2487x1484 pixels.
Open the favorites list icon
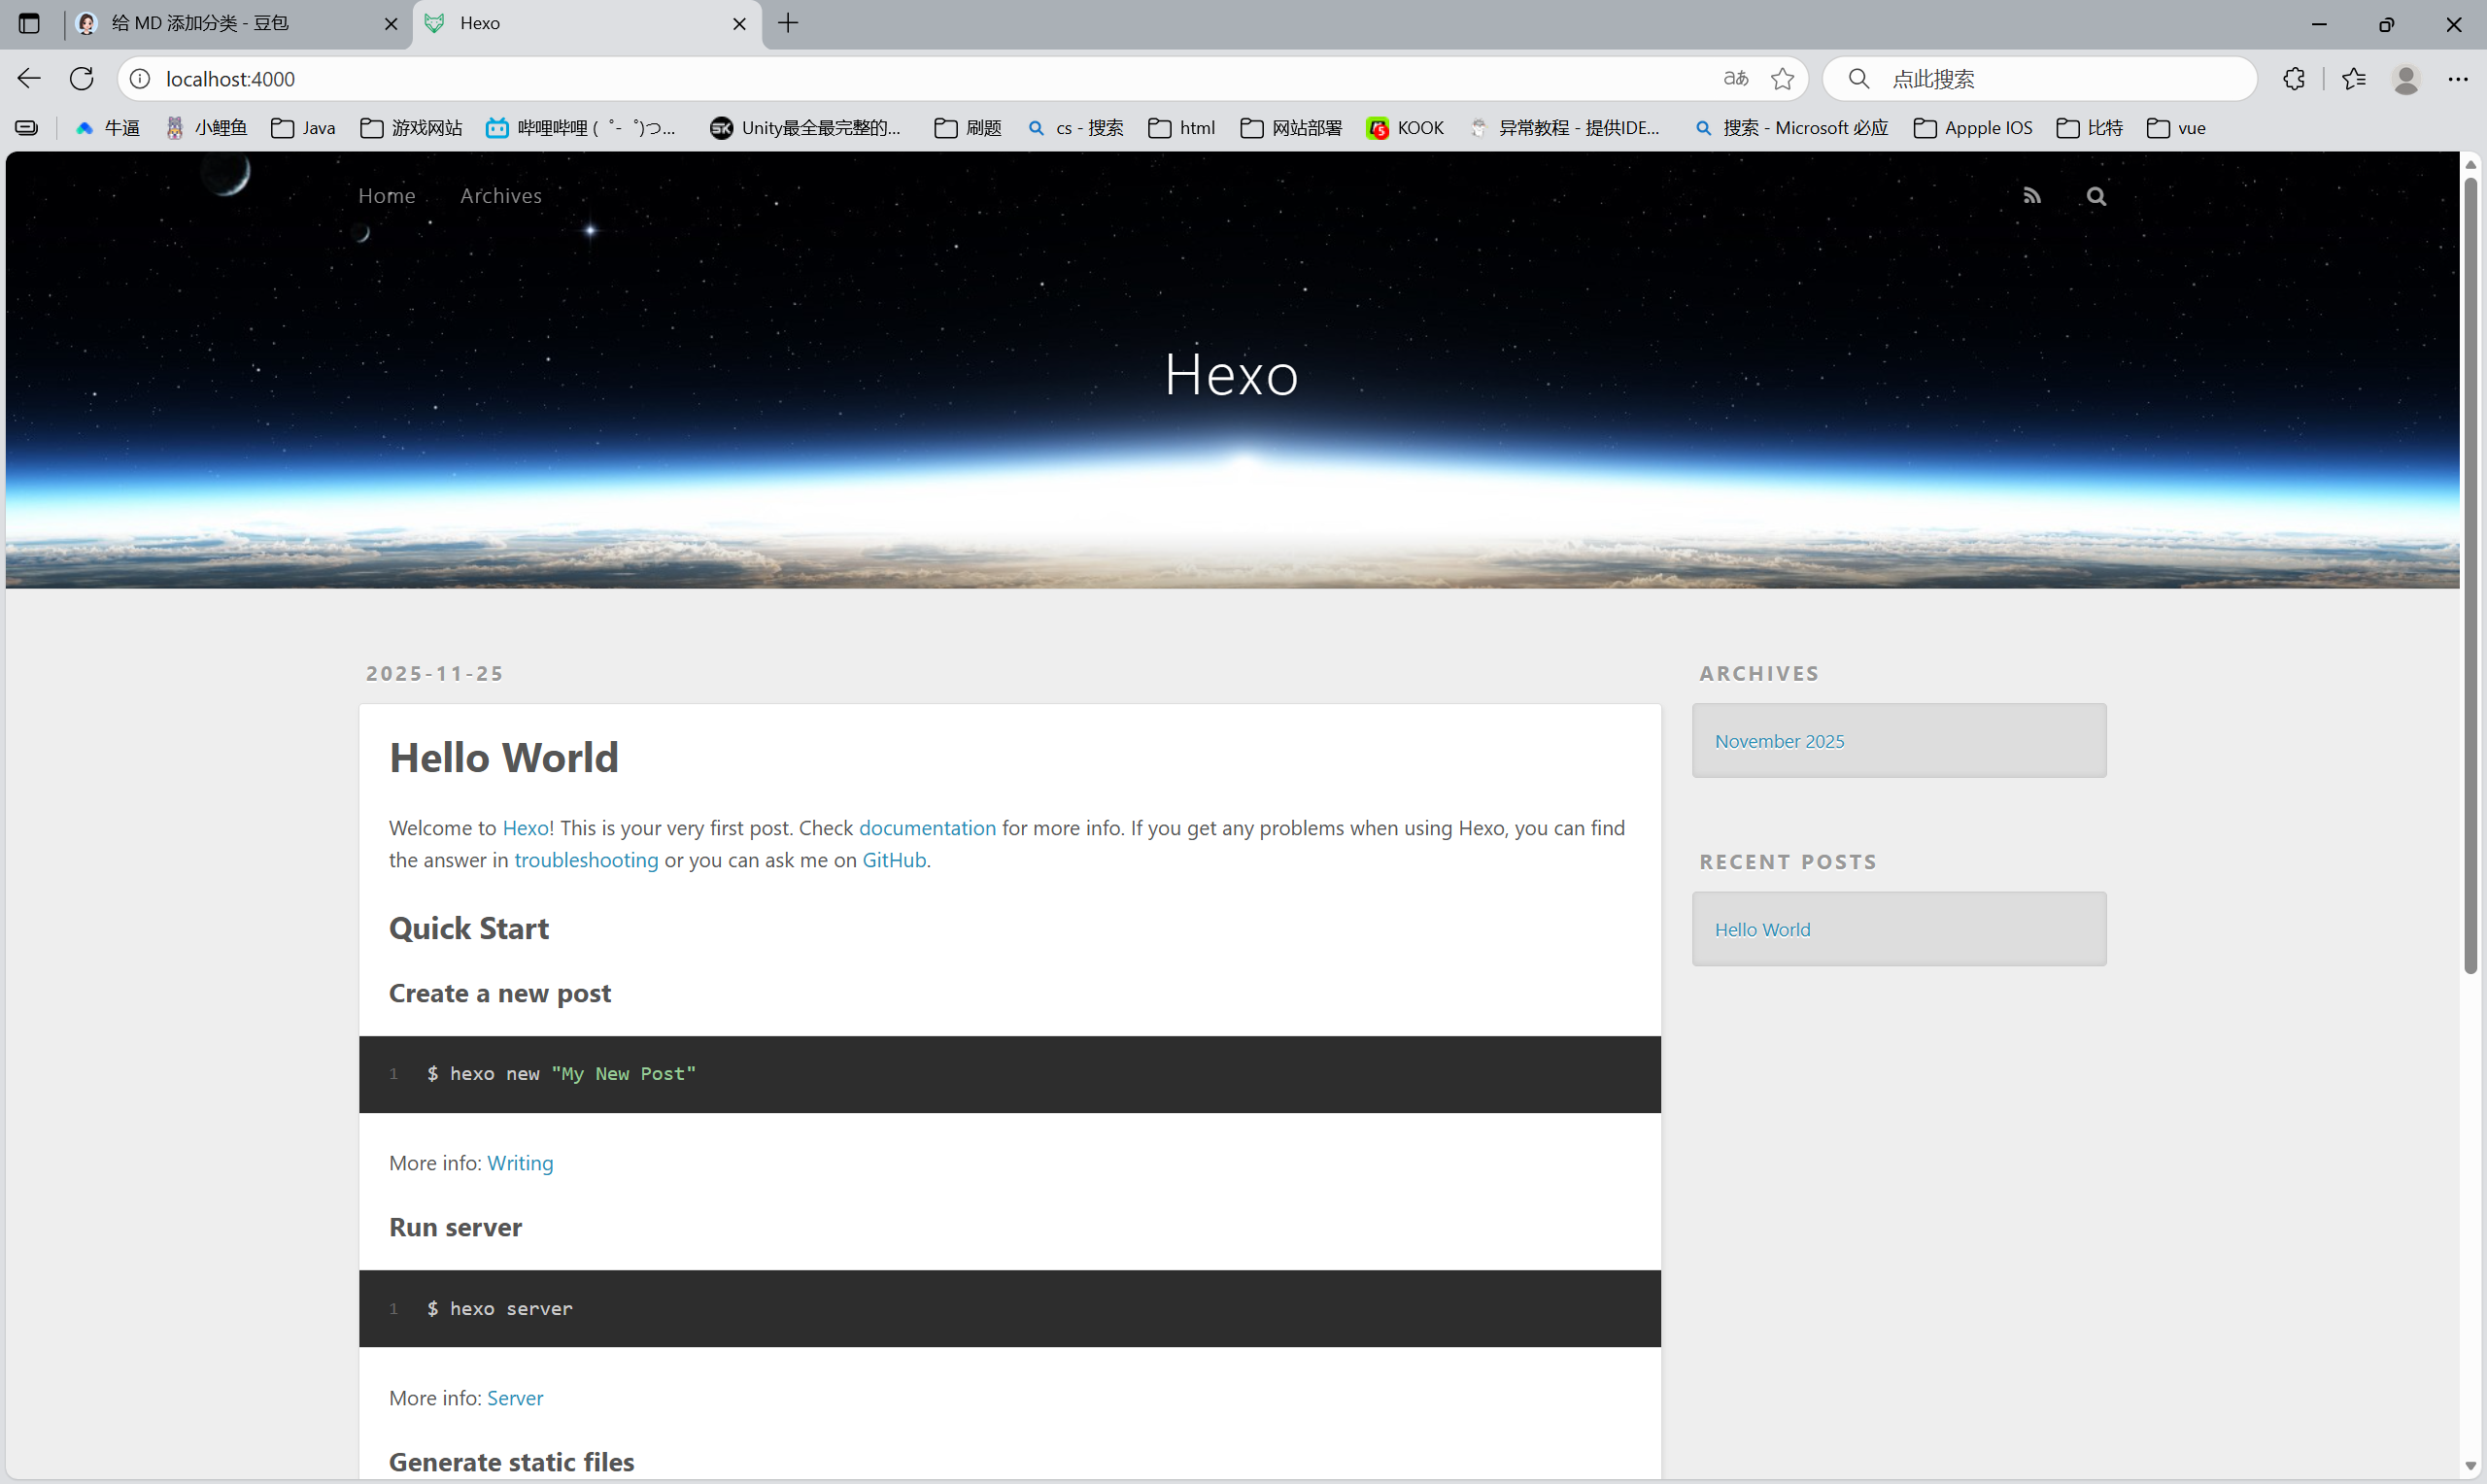point(2353,78)
